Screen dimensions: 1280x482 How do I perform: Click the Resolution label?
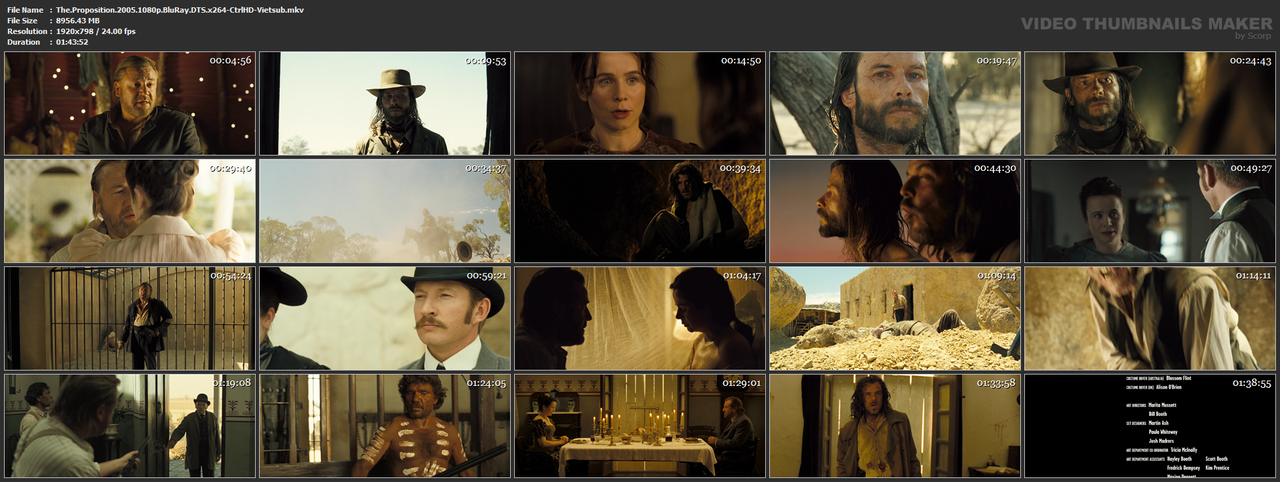(27, 31)
